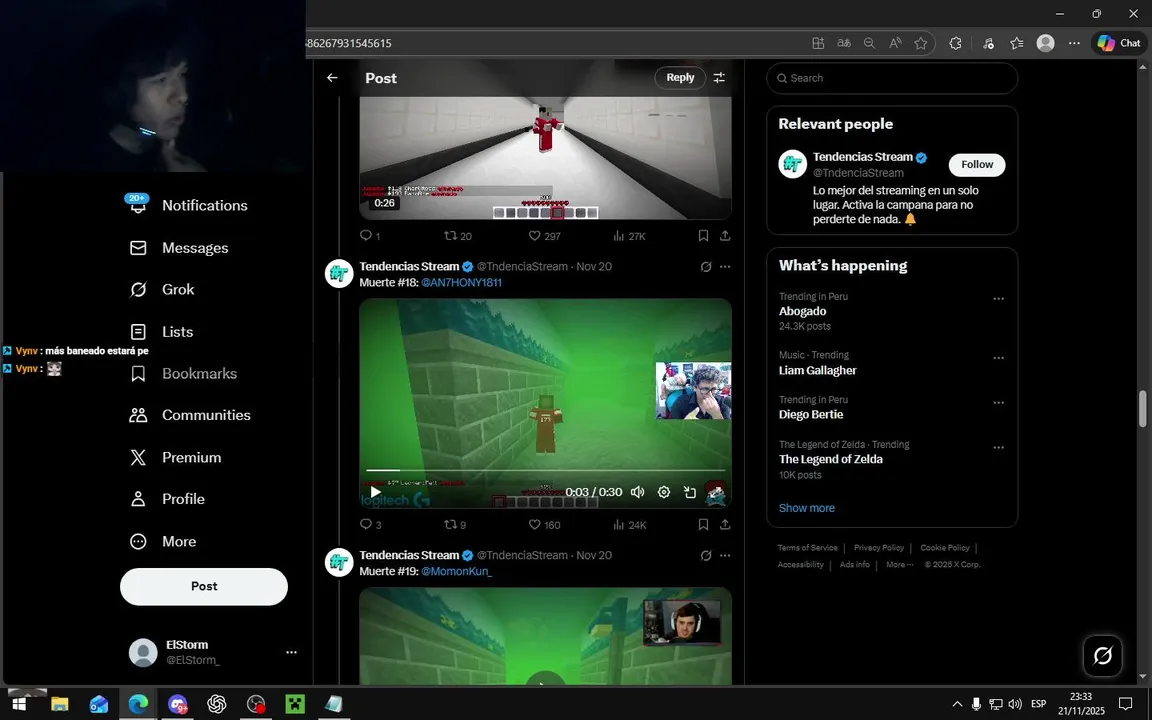Seek on the Muerte #18 video progress bar

coord(545,470)
